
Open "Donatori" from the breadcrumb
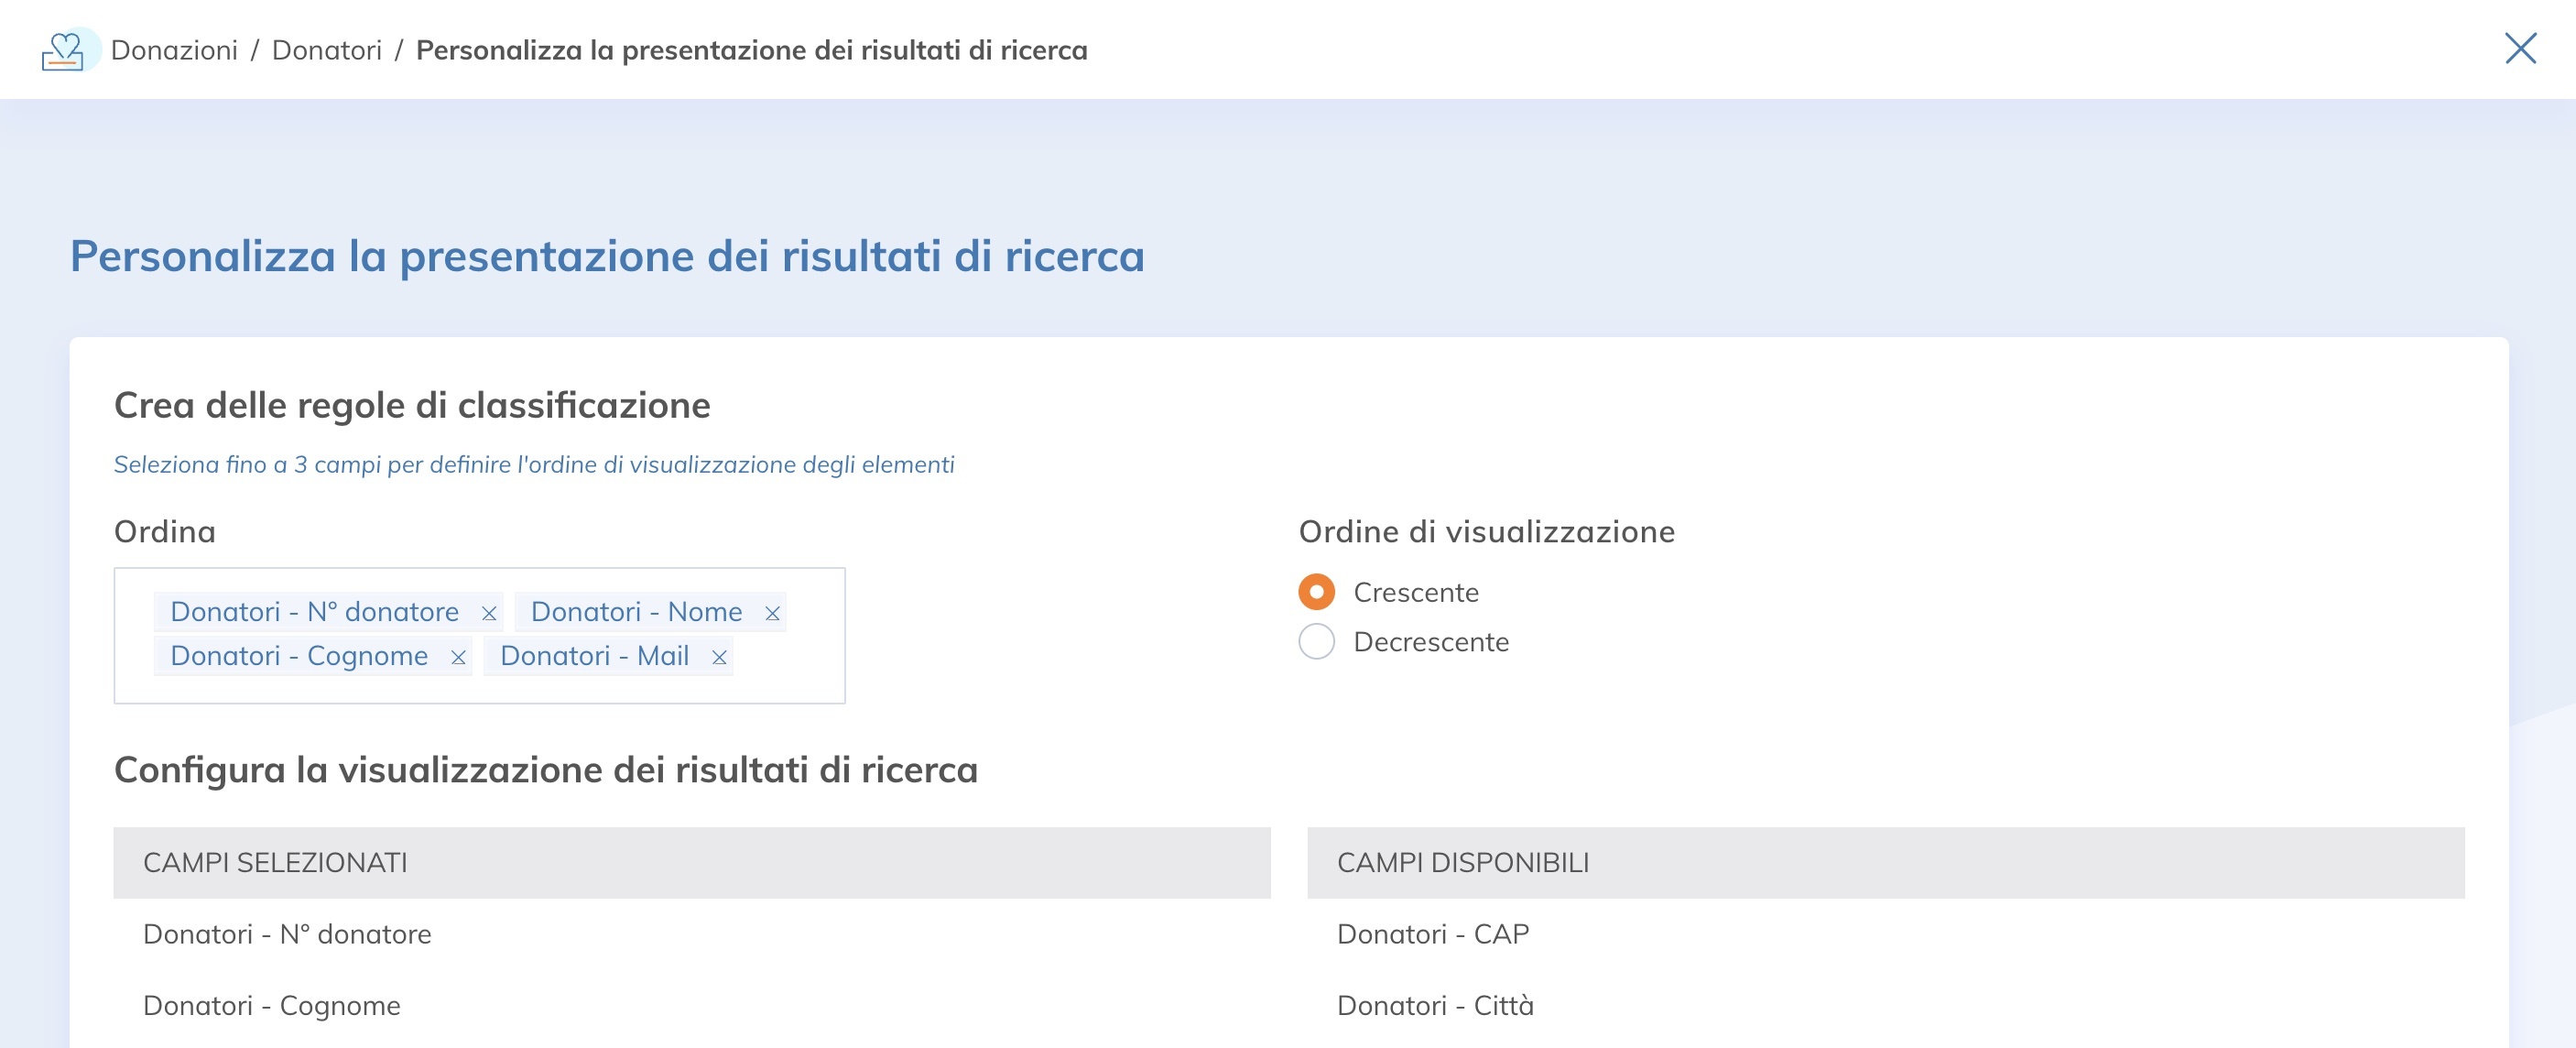(327, 49)
